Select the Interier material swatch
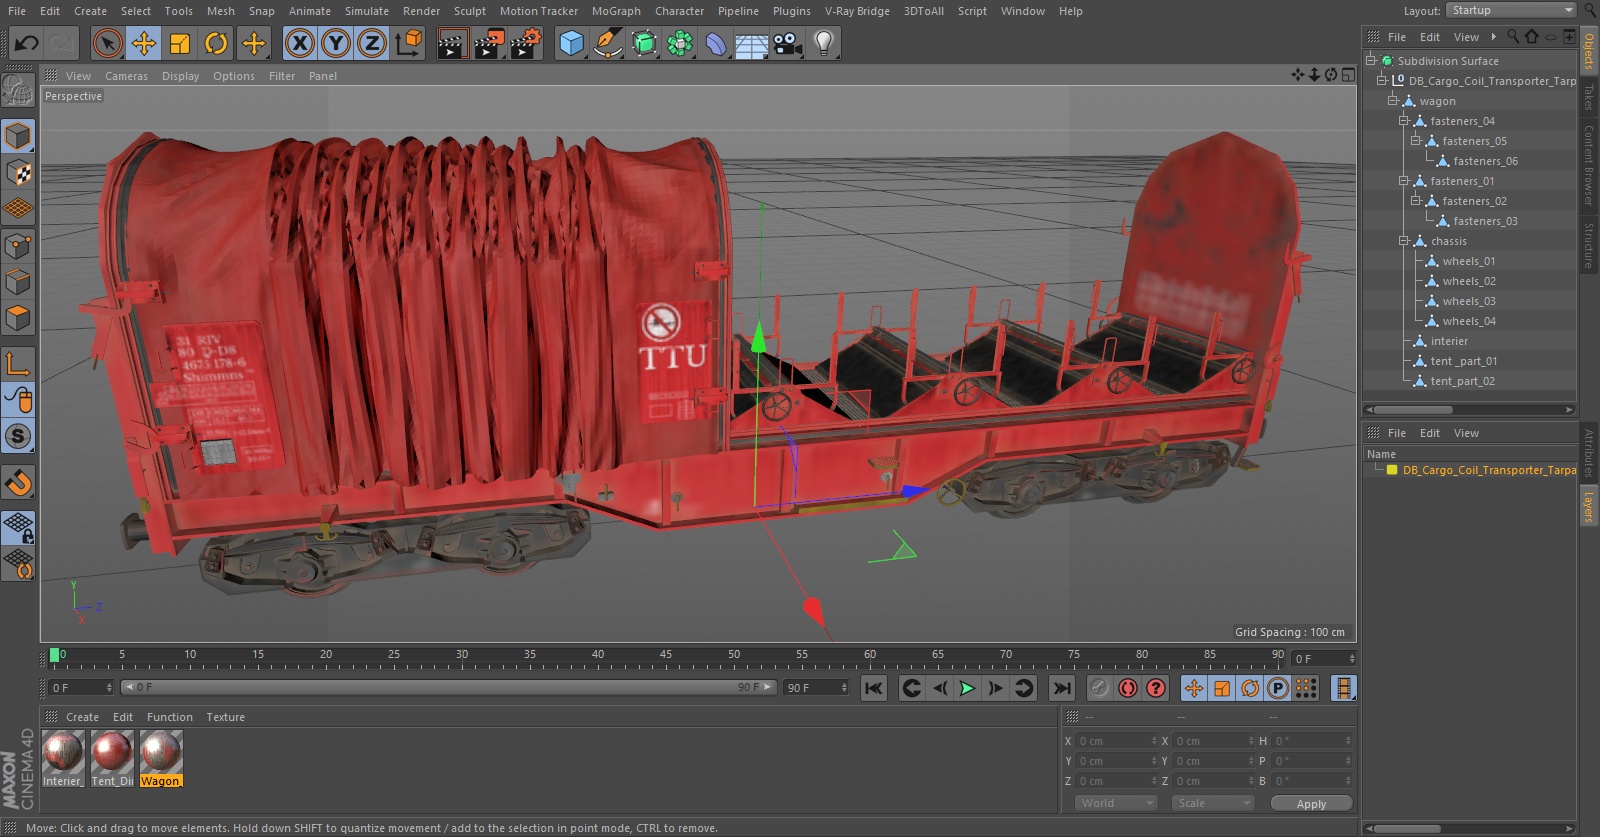This screenshot has height=837, width=1600. 63,758
